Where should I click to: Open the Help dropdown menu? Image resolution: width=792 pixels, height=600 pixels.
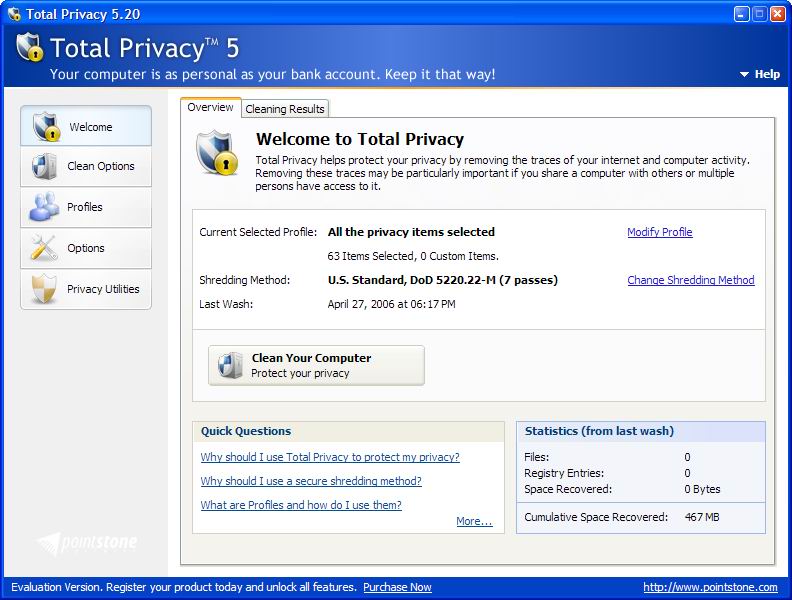(759, 74)
